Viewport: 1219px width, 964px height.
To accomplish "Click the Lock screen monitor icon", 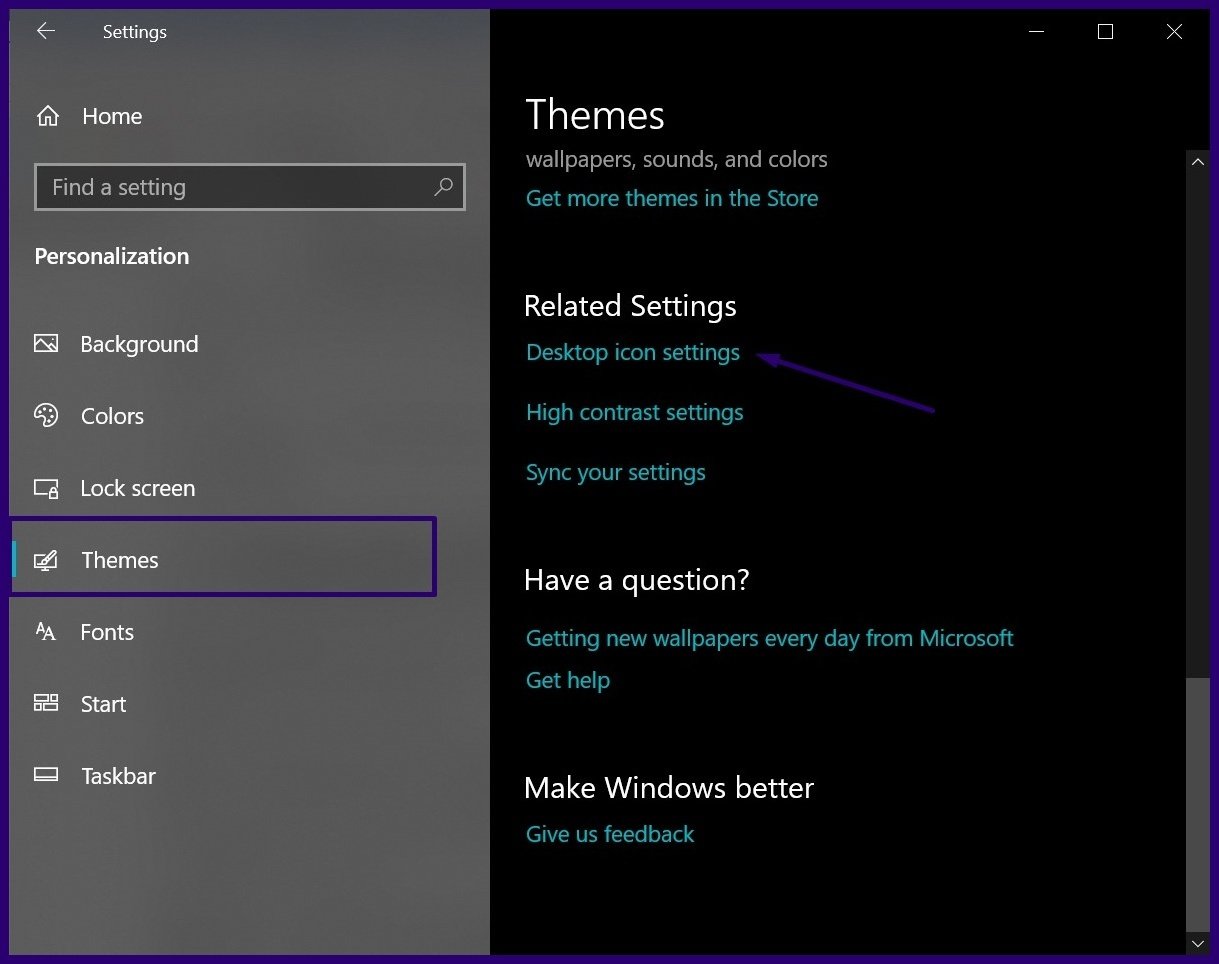I will pos(46,488).
